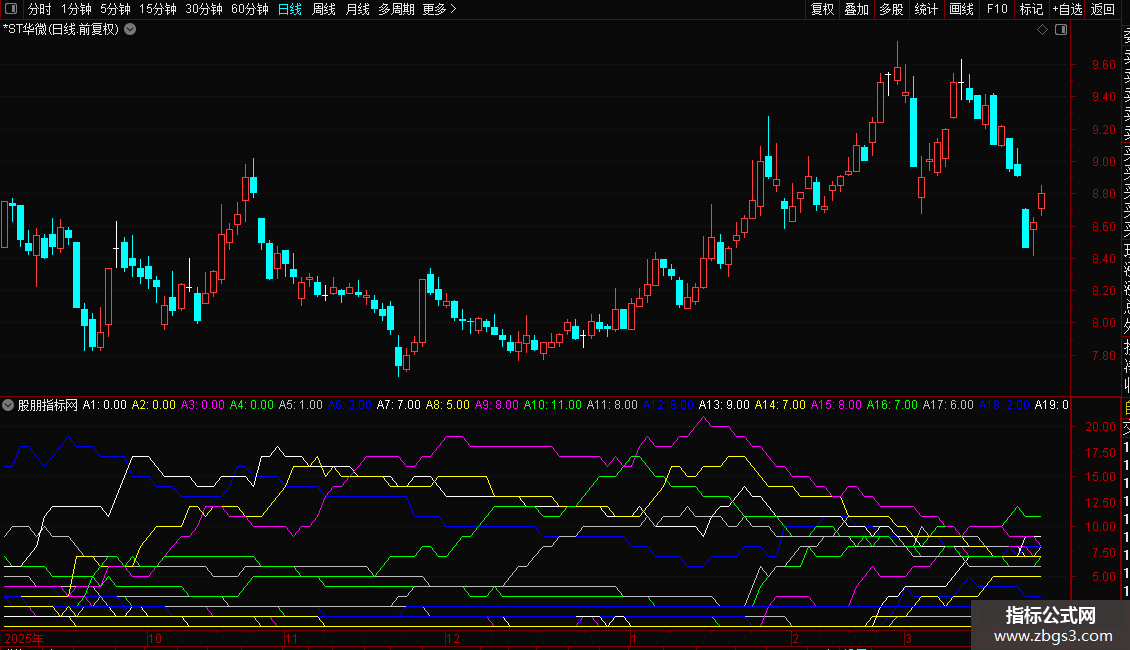Viewport: 1130px width, 650px height.
Task: Click the left sidebar panel toggle icon
Action: (10, 10)
